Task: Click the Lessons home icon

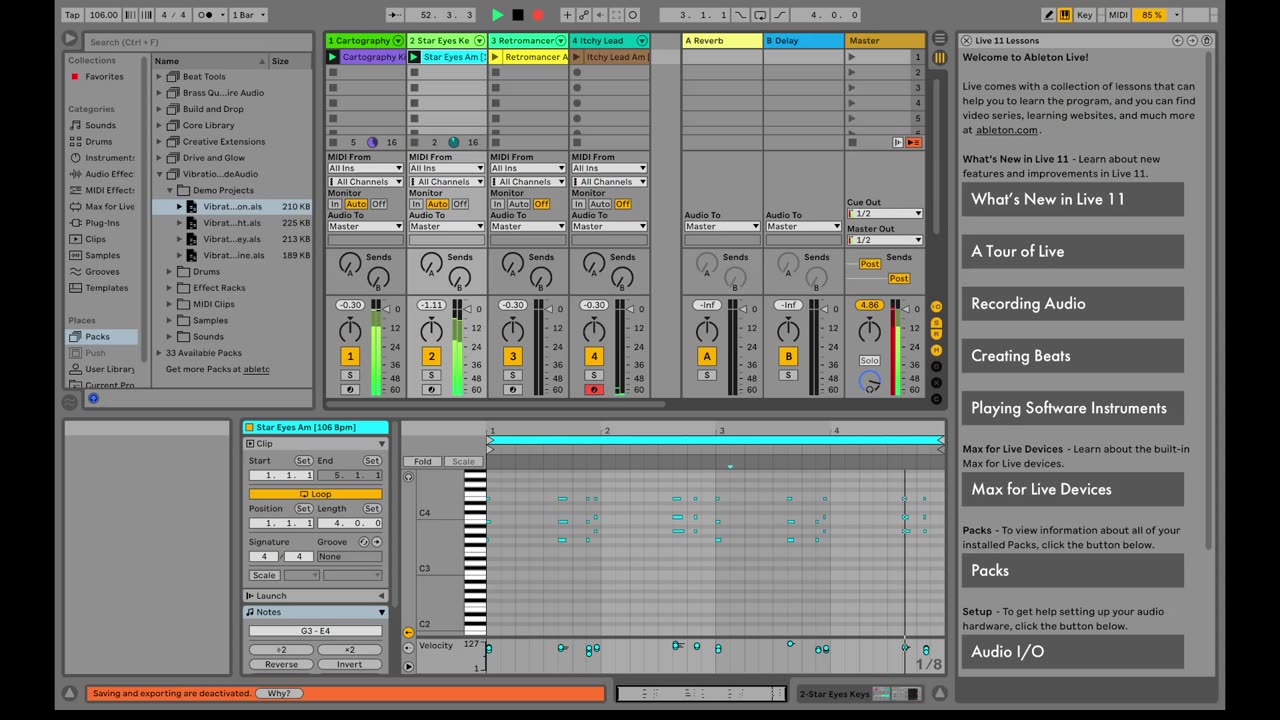Action: (1207, 40)
